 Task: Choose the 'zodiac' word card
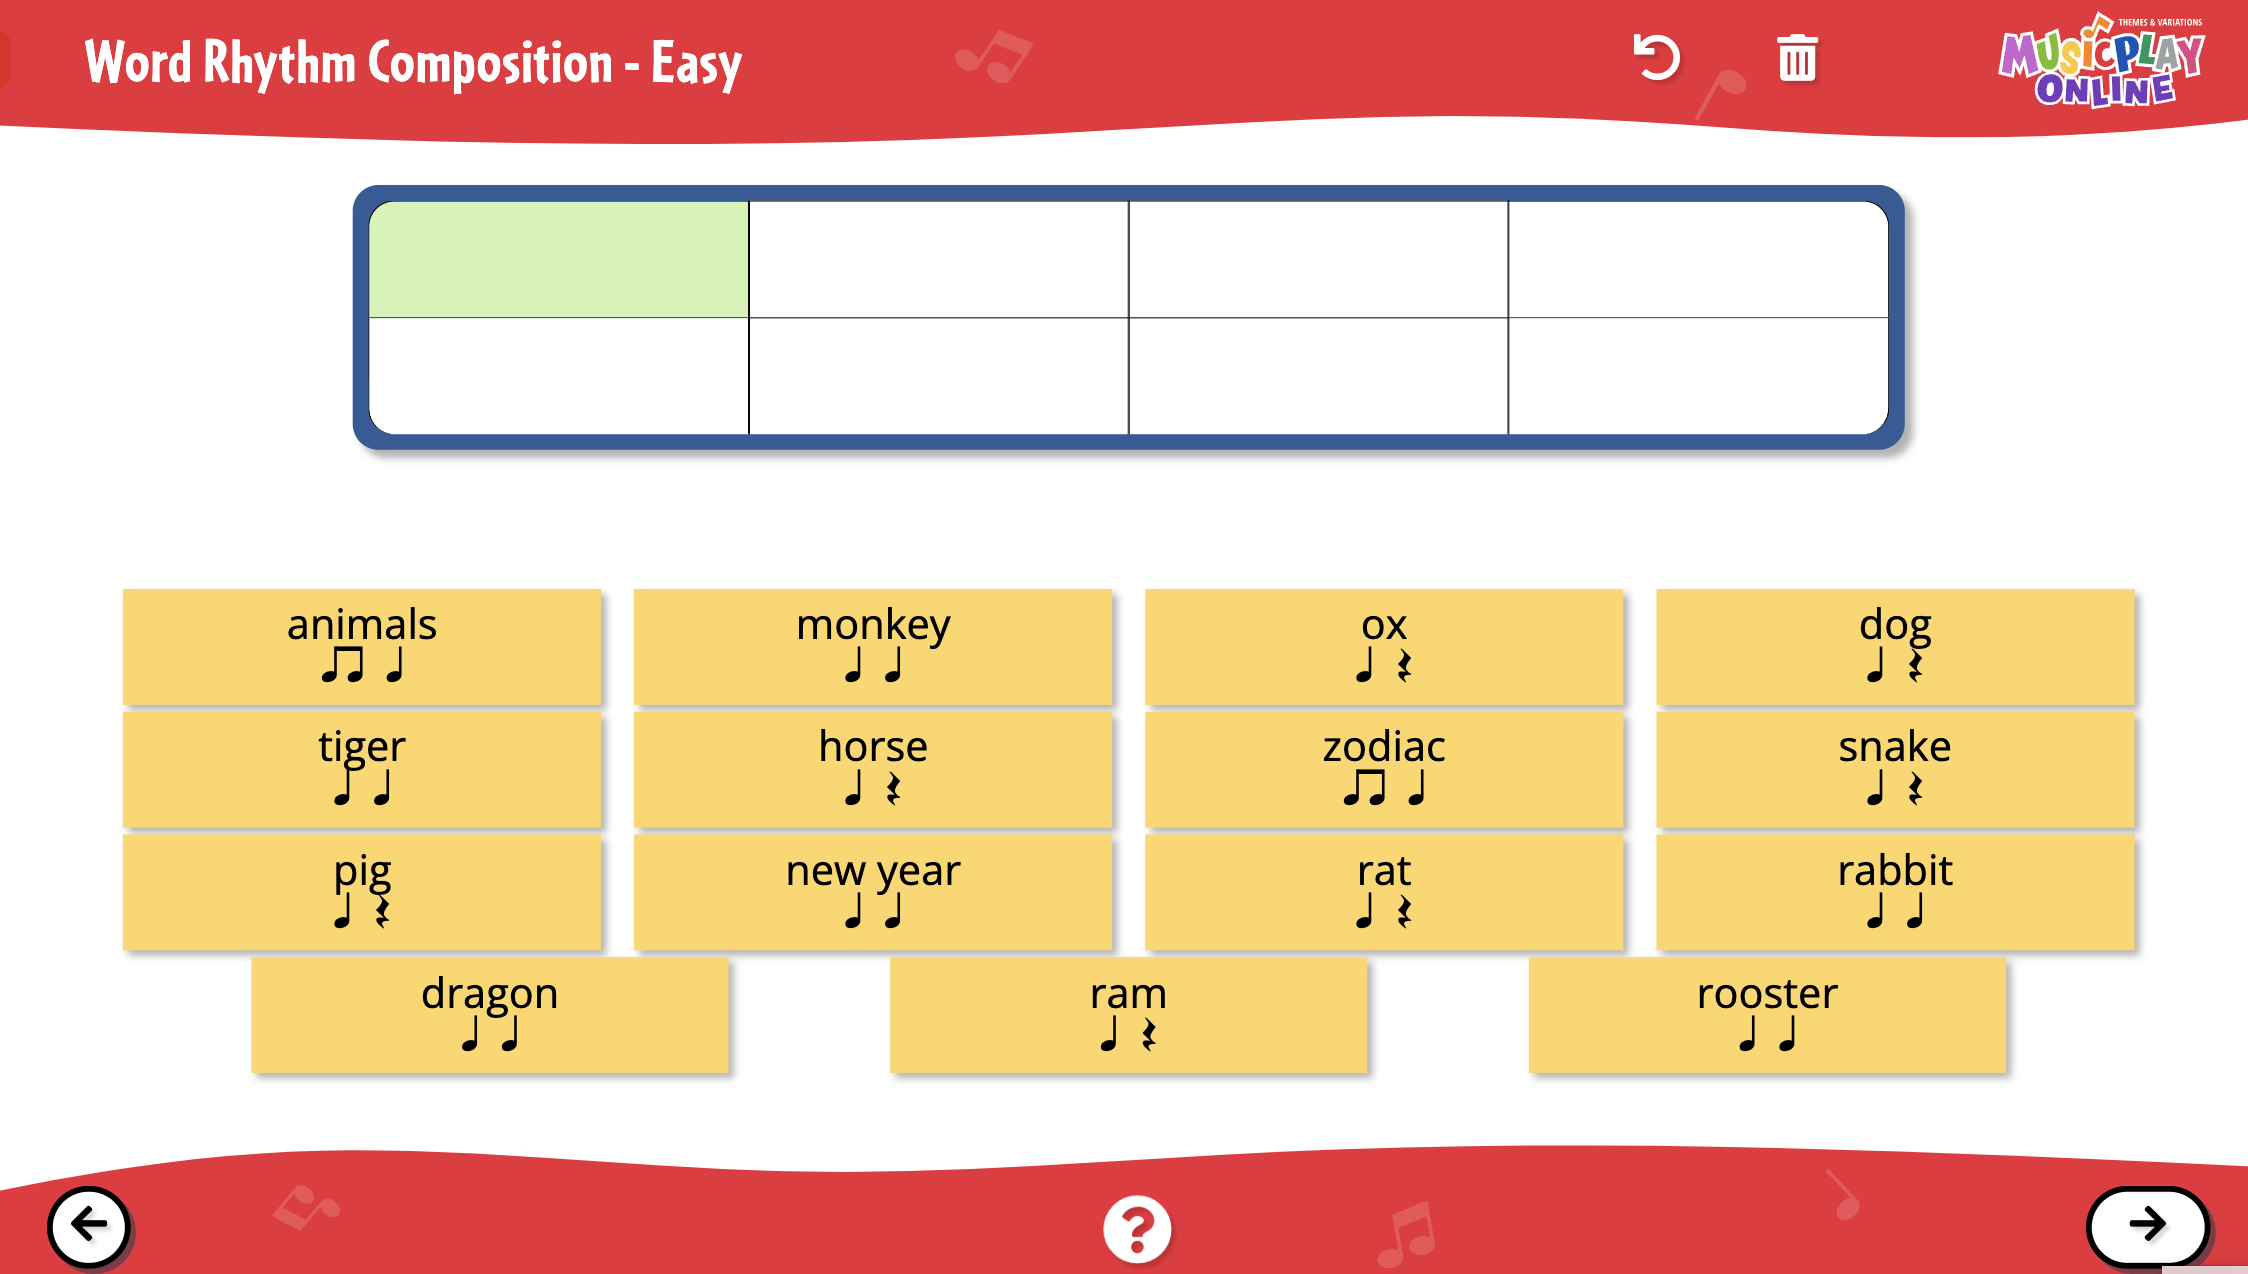click(x=1384, y=769)
